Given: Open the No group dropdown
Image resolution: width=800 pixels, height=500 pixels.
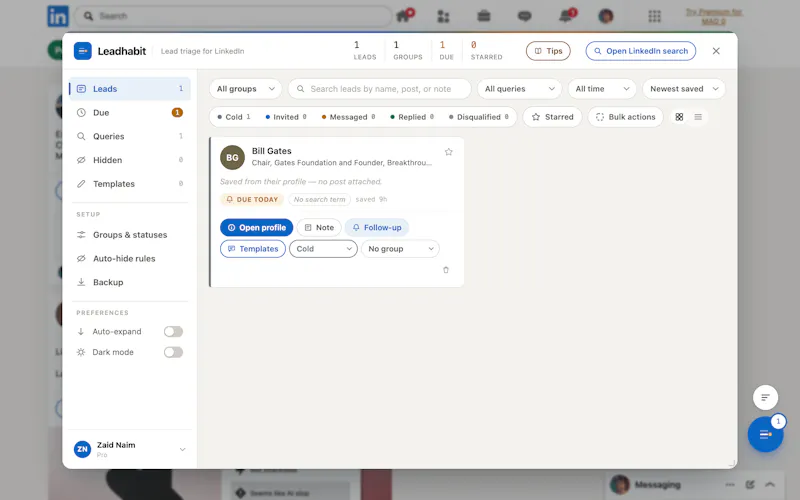Looking at the screenshot, I should (401, 249).
